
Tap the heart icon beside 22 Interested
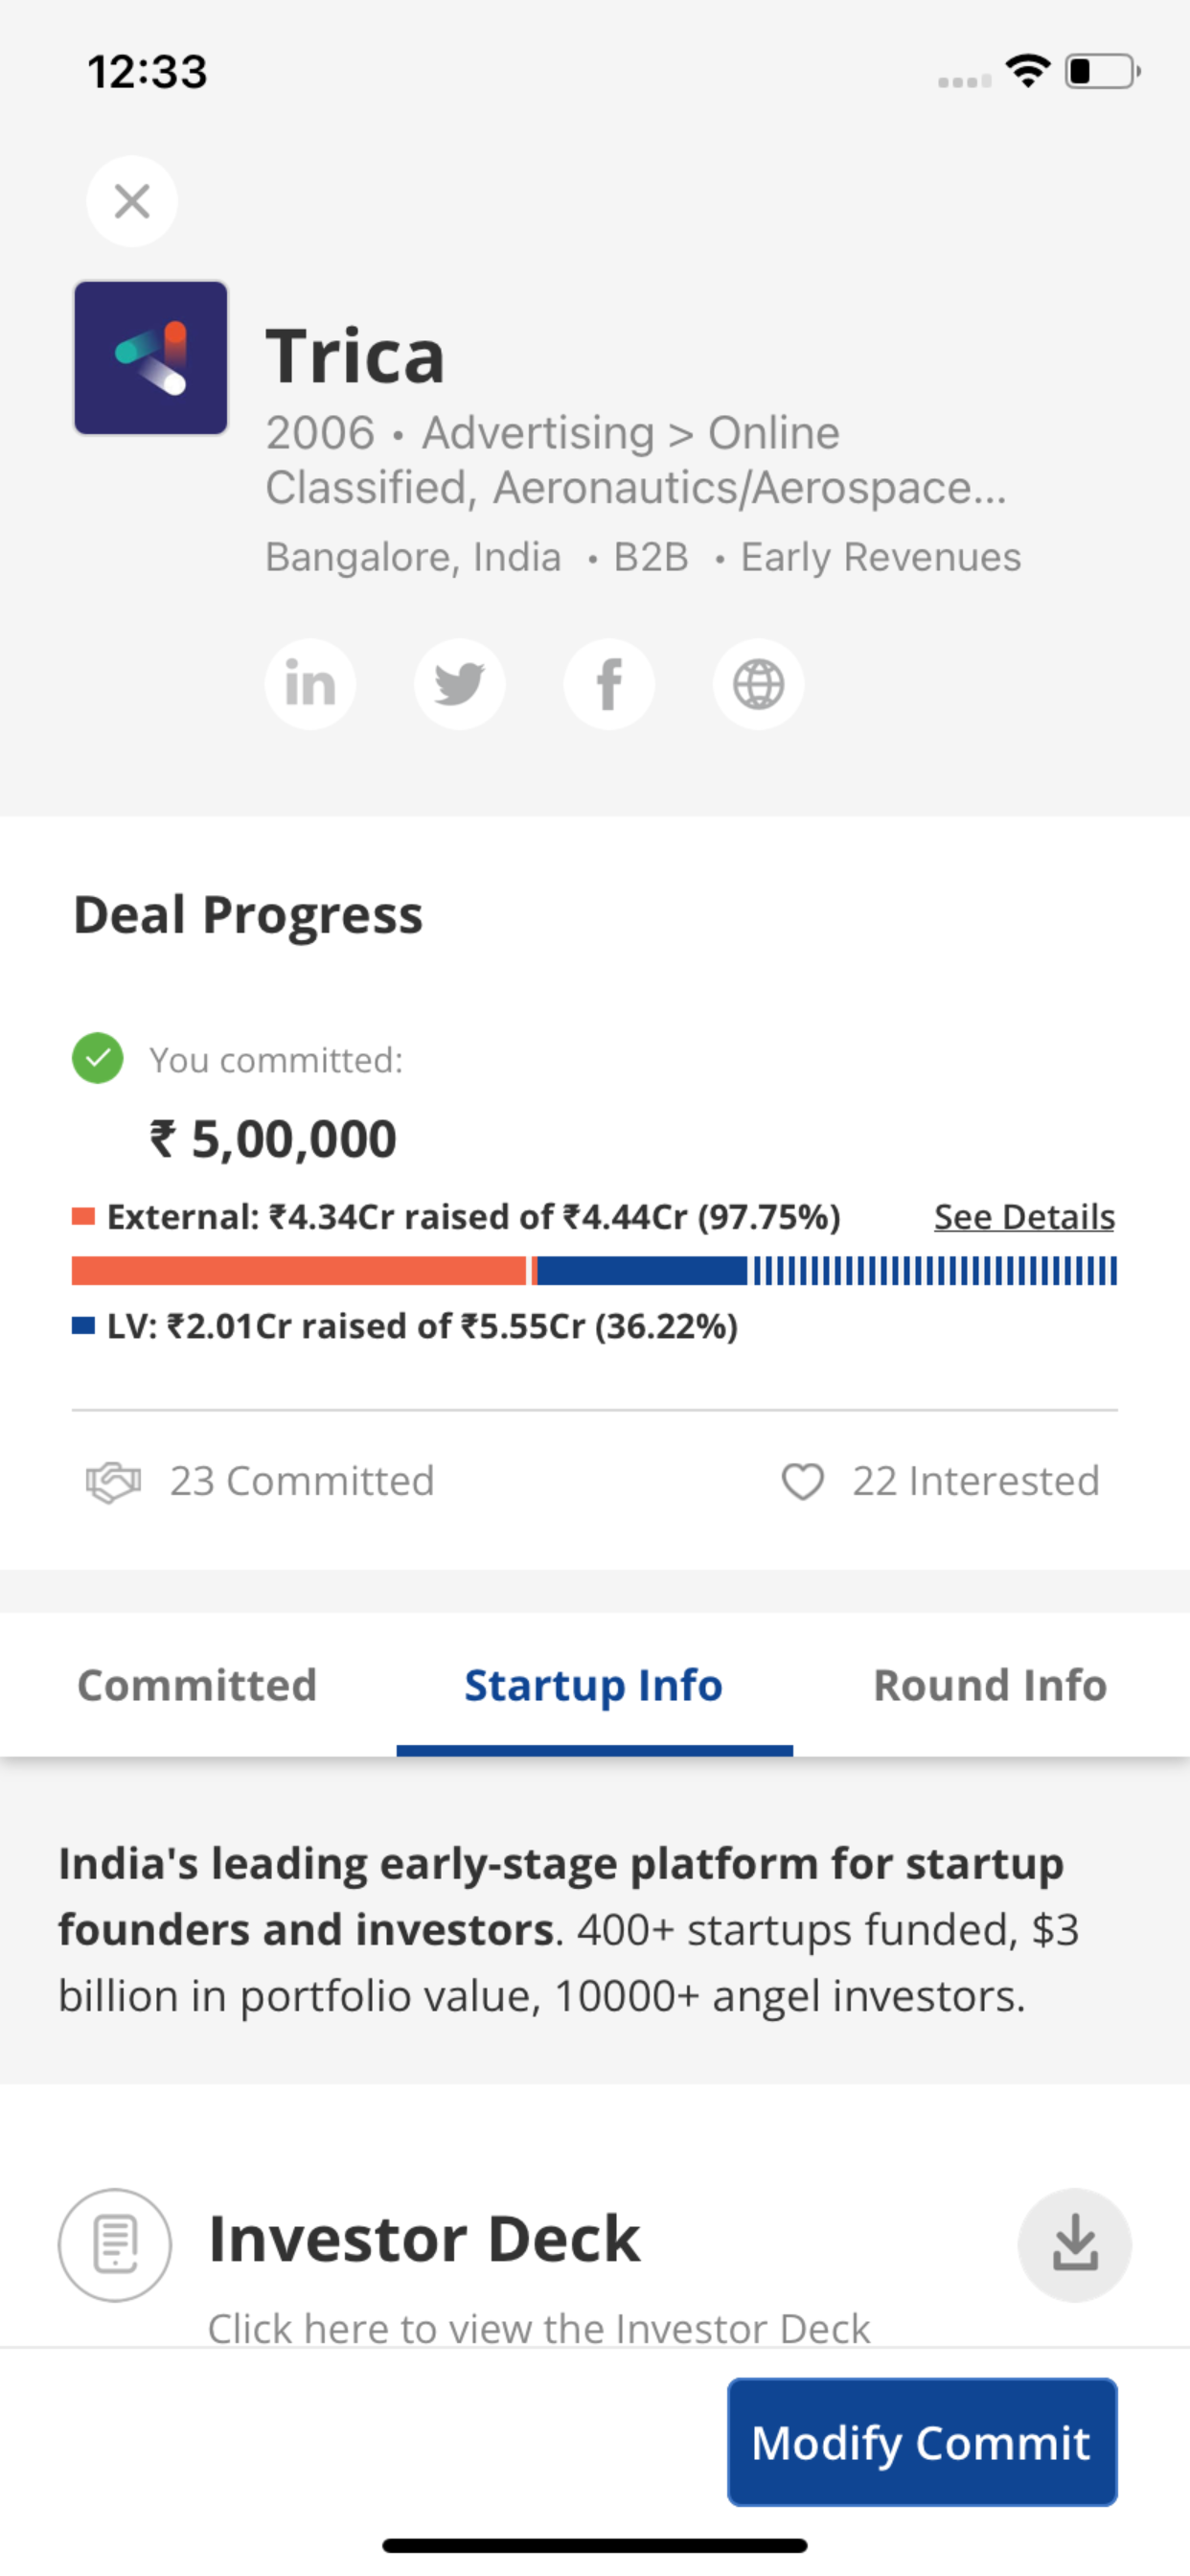click(x=802, y=1482)
